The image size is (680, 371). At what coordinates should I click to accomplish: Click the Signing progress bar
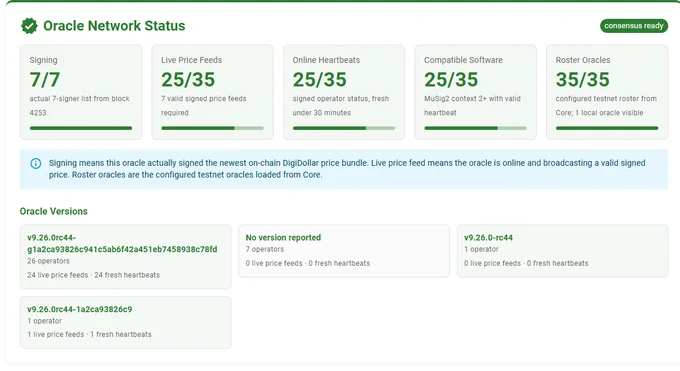click(x=81, y=128)
